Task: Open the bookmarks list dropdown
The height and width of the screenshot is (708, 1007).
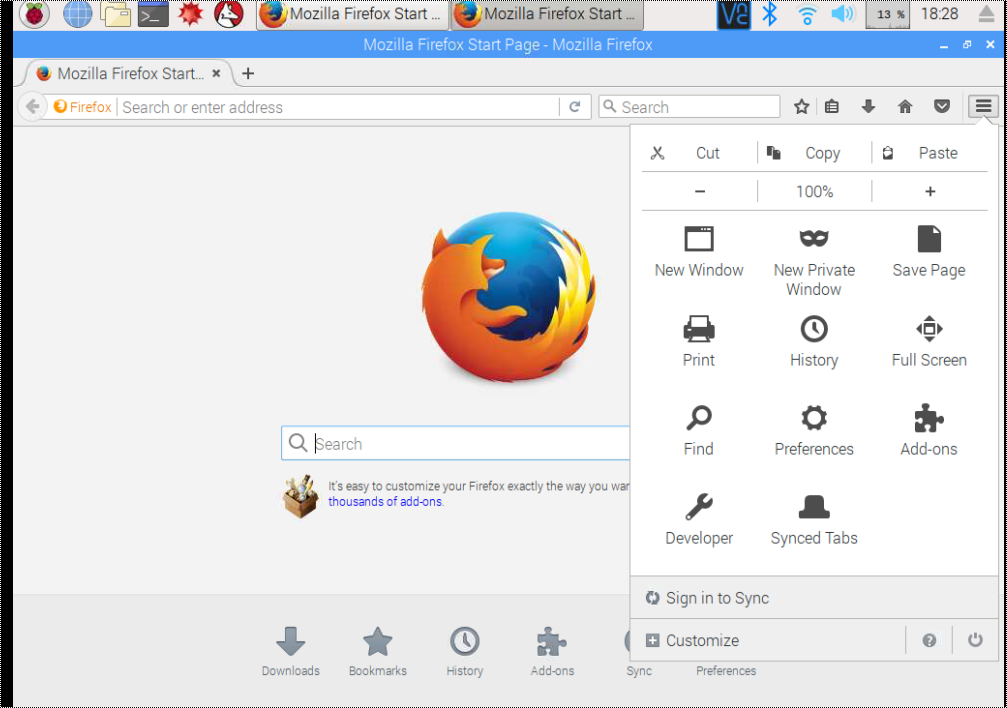Action: click(832, 106)
